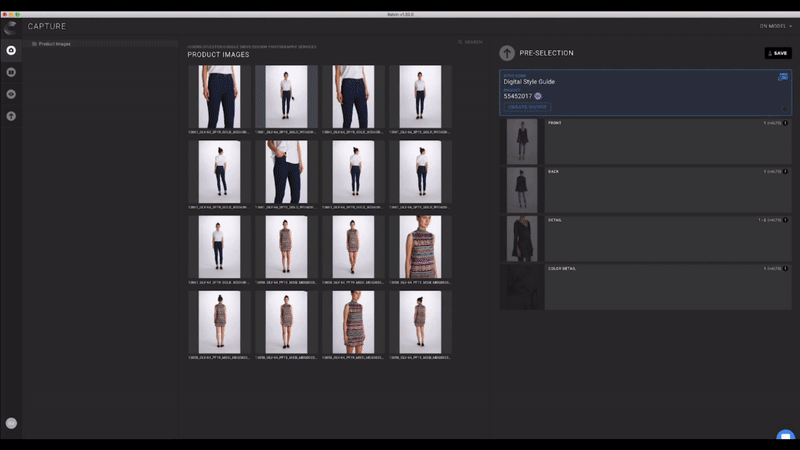The width and height of the screenshot is (800, 450).
Task: Select patterned dress upper-body close-up thumbnail
Action: [x=420, y=247]
